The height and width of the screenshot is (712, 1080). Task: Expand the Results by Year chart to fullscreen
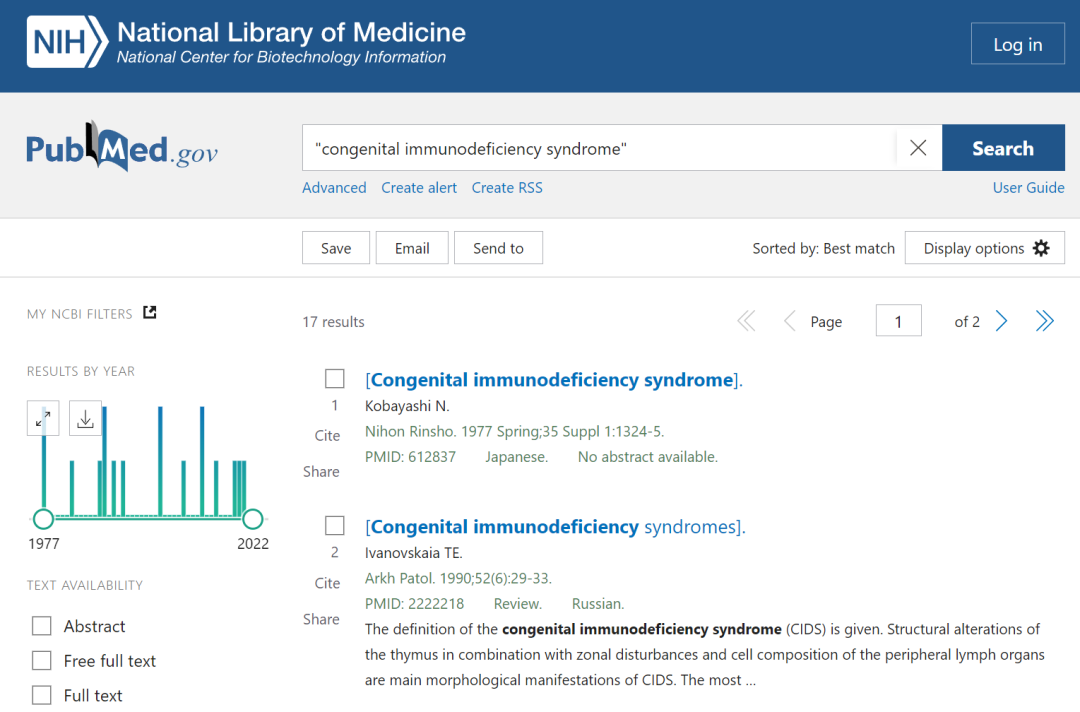pyautogui.click(x=42, y=418)
